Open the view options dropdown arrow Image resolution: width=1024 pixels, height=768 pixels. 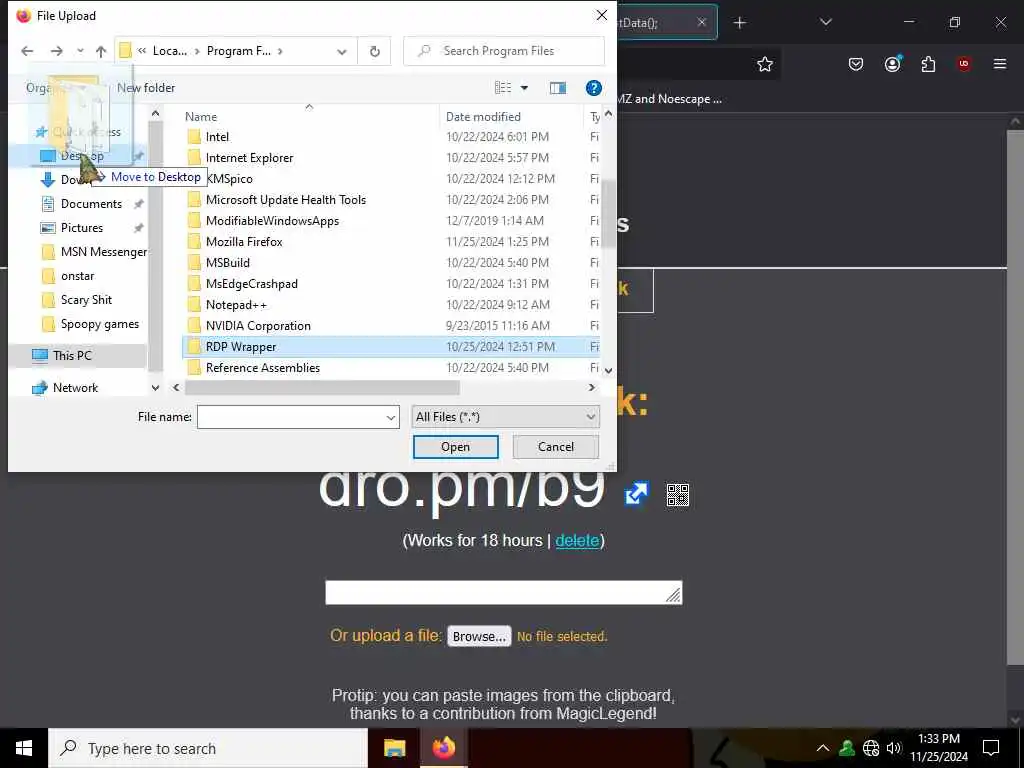[x=524, y=88]
